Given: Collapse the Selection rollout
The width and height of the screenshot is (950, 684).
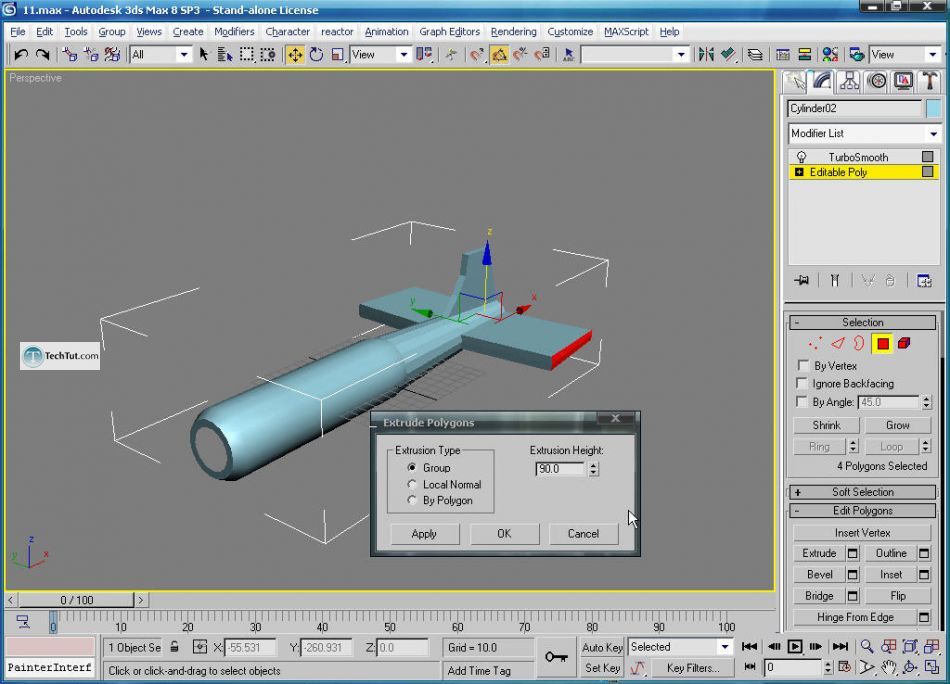Looking at the screenshot, I should click(x=863, y=322).
